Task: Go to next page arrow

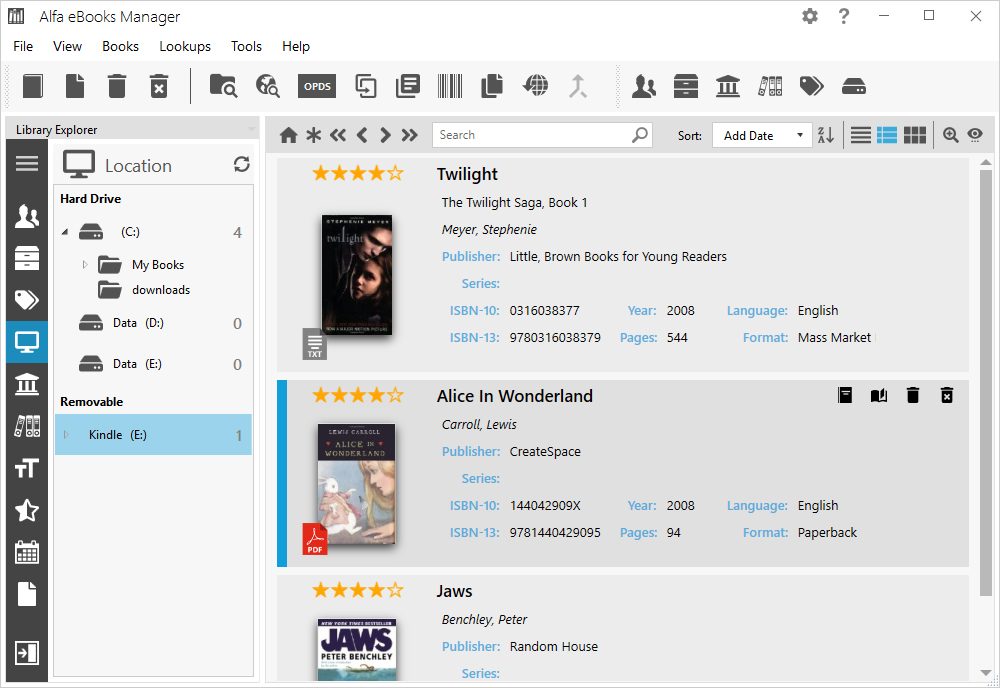Action: click(x=385, y=135)
